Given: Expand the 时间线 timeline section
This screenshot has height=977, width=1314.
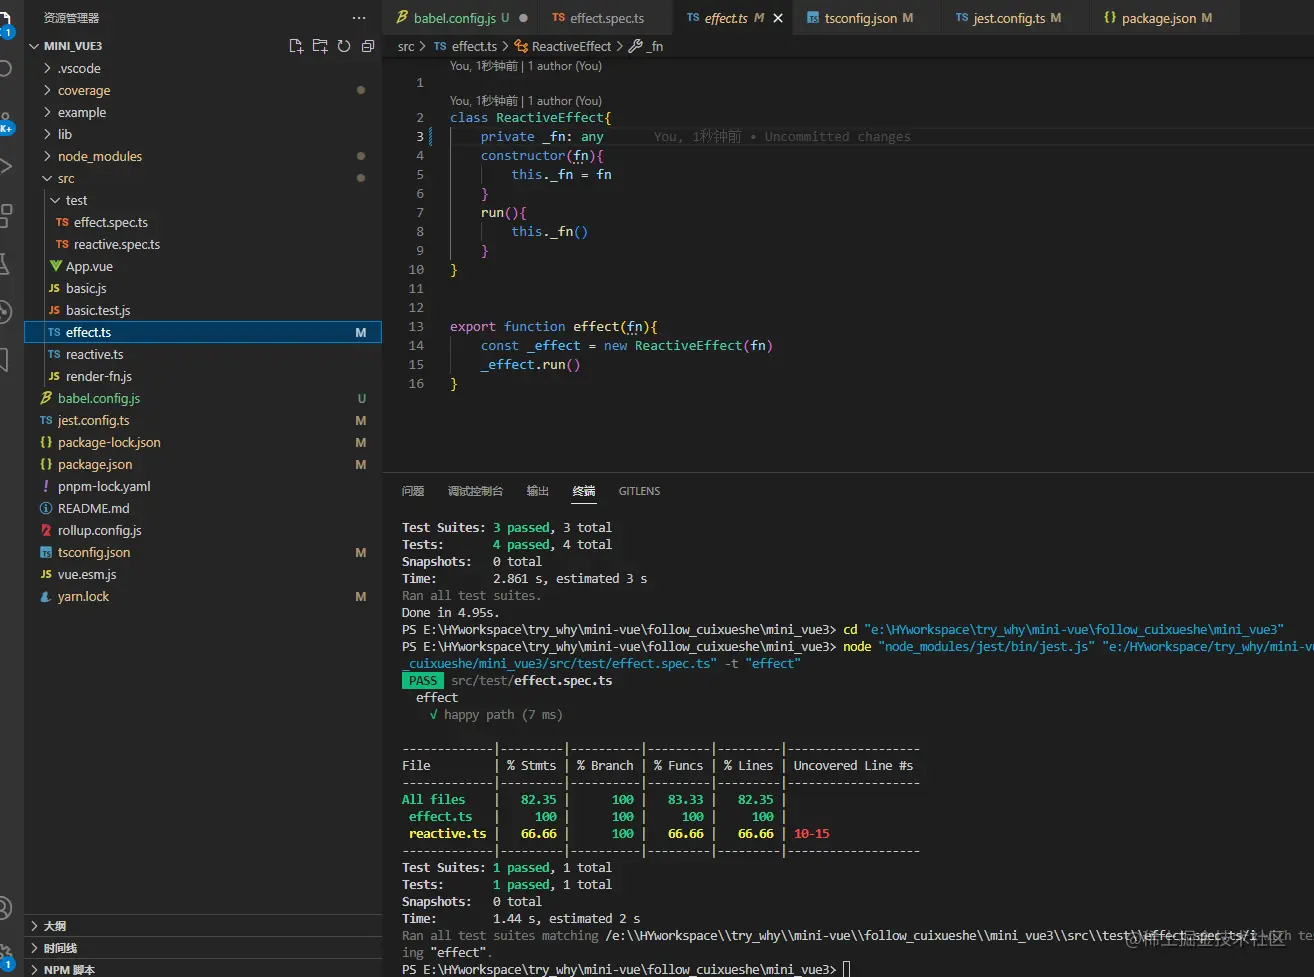Looking at the screenshot, I should [x=60, y=947].
